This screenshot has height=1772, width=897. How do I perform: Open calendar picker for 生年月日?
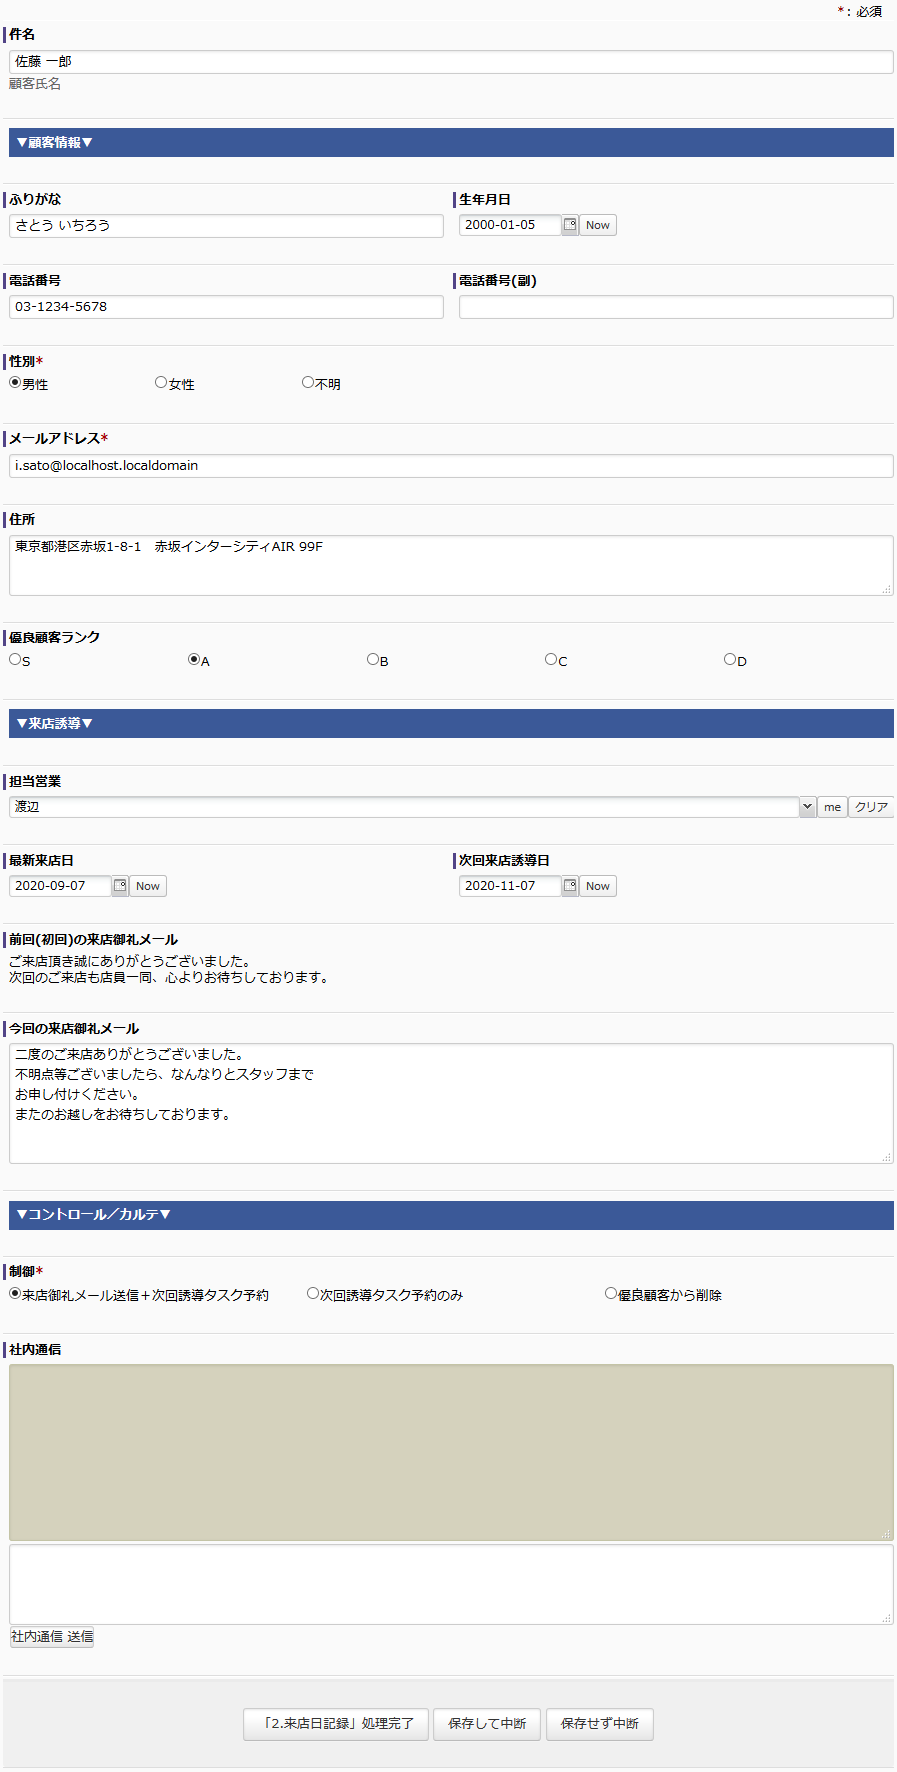(x=570, y=225)
